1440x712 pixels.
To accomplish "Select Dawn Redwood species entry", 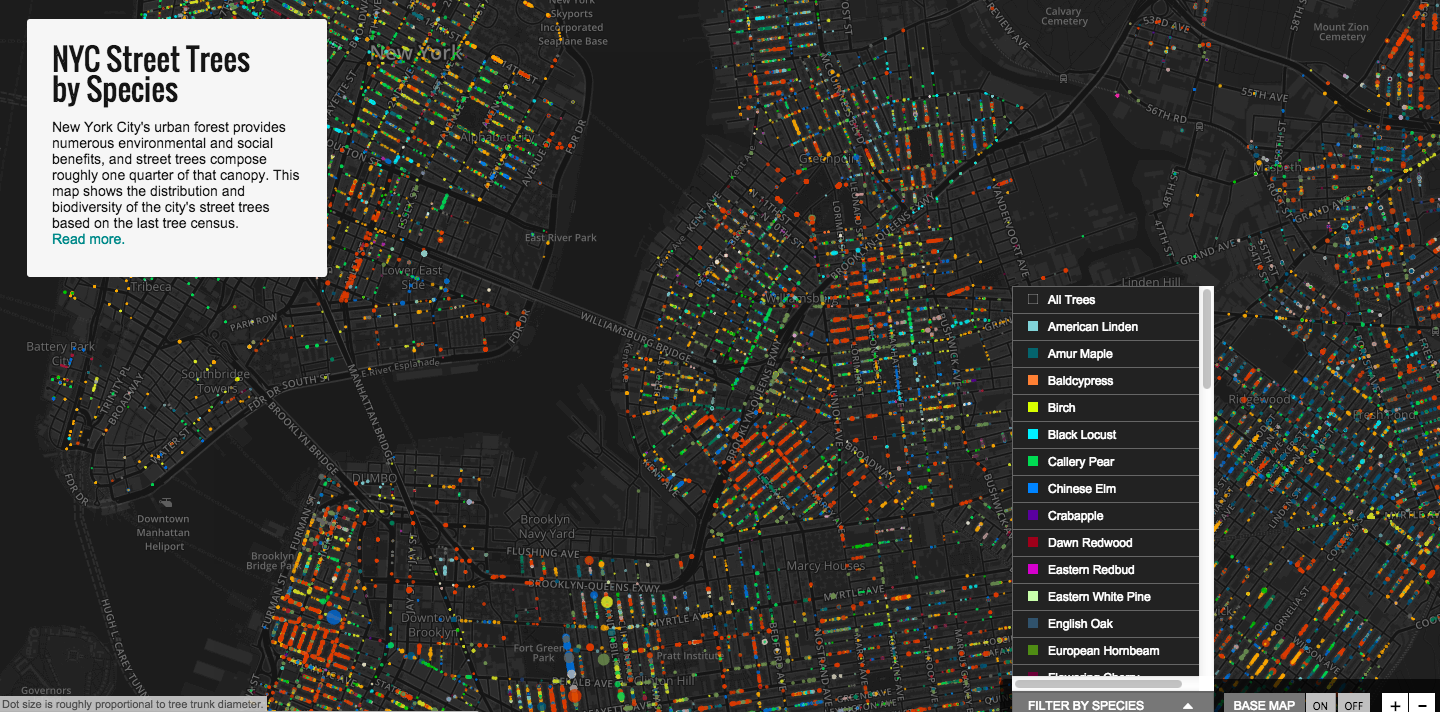I will [x=1089, y=543].
